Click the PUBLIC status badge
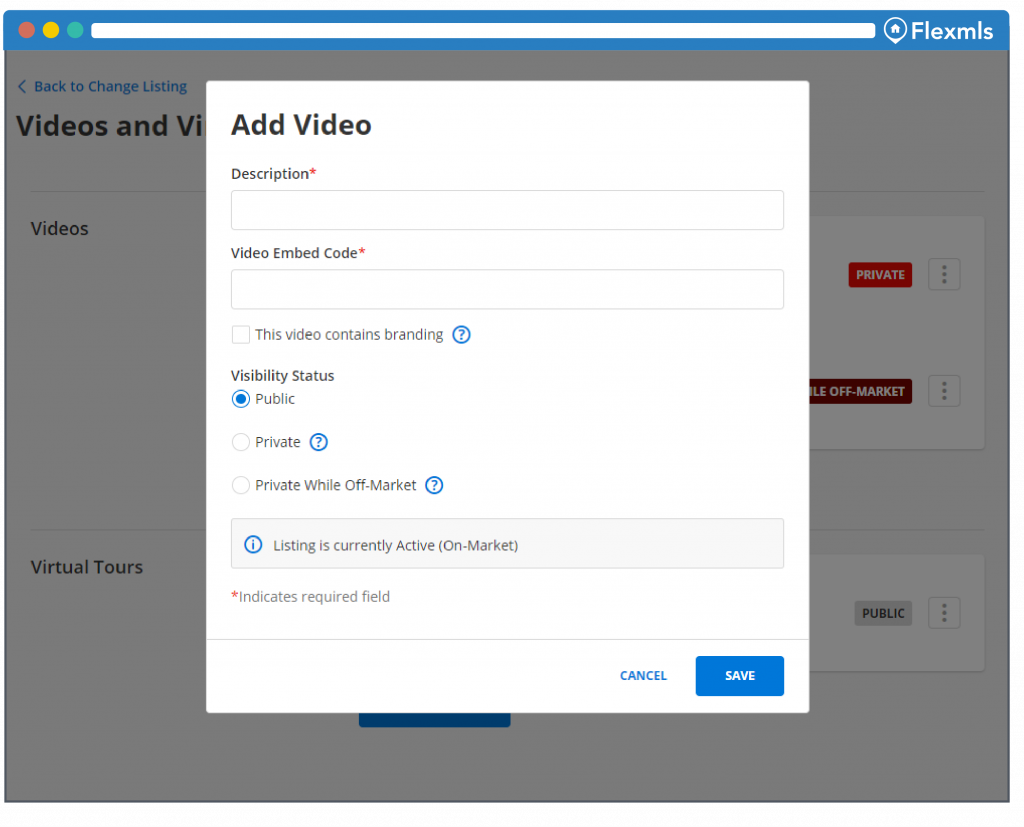 coord(883,613)
